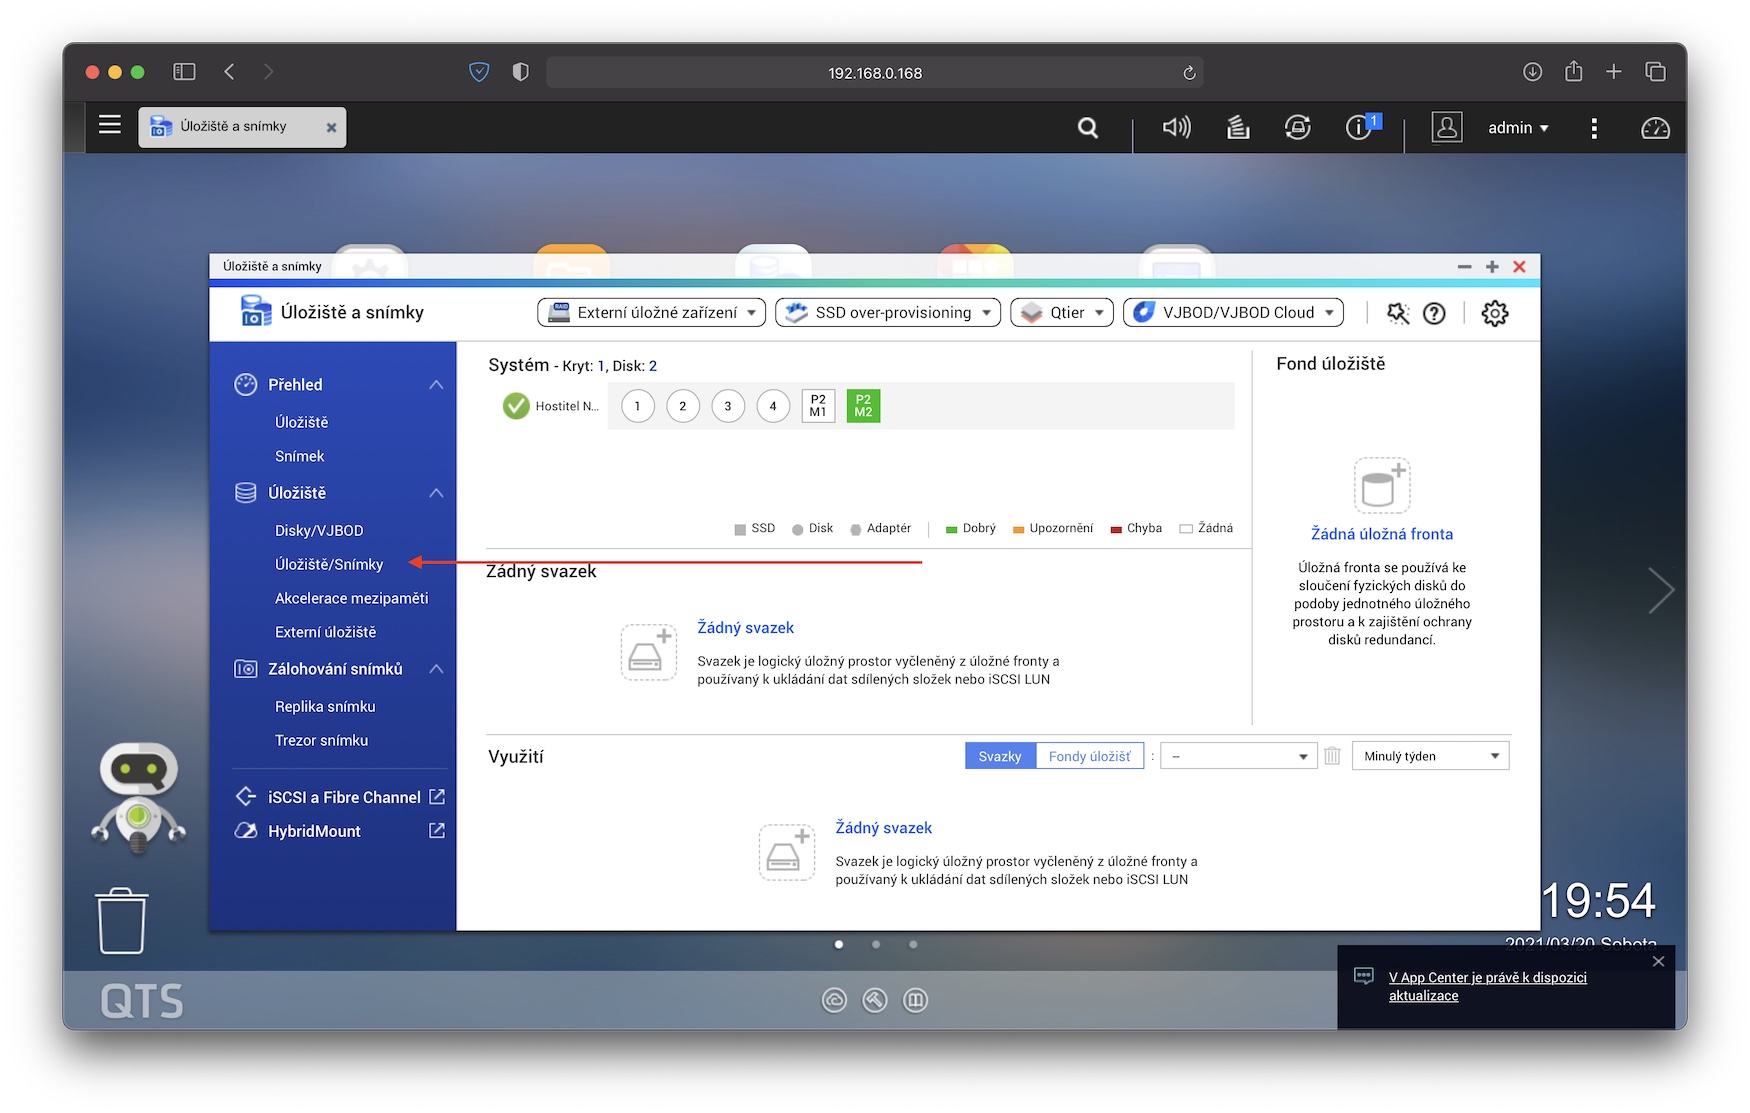The height and width of the screenshot is (1113, 1750).
Task: Click the Žádná úložná fronta link
Action: point(1381,534)
